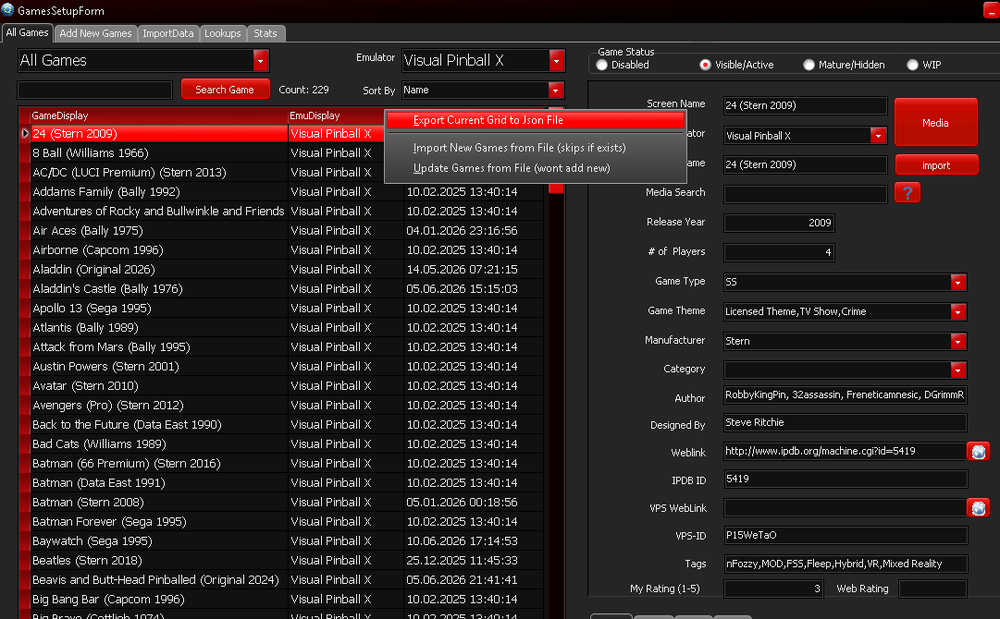Select the WIP game status
Image resolution: width=1000 pixels, height=619 pixels.
pos(913,64)
